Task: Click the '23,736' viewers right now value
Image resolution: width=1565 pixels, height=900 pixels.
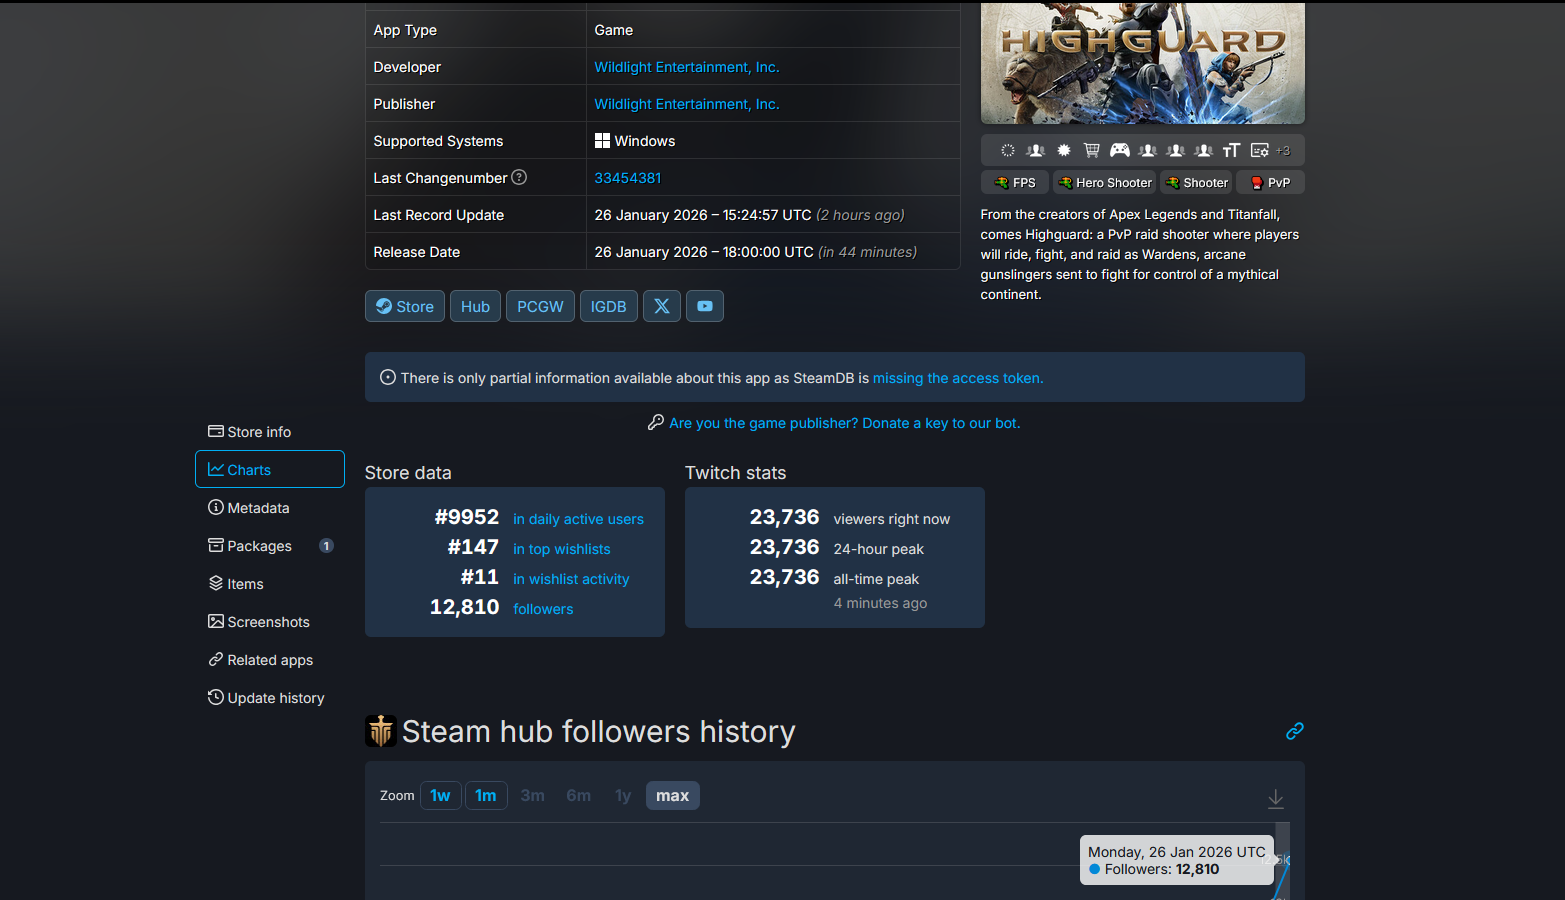Action: (785, 517)
